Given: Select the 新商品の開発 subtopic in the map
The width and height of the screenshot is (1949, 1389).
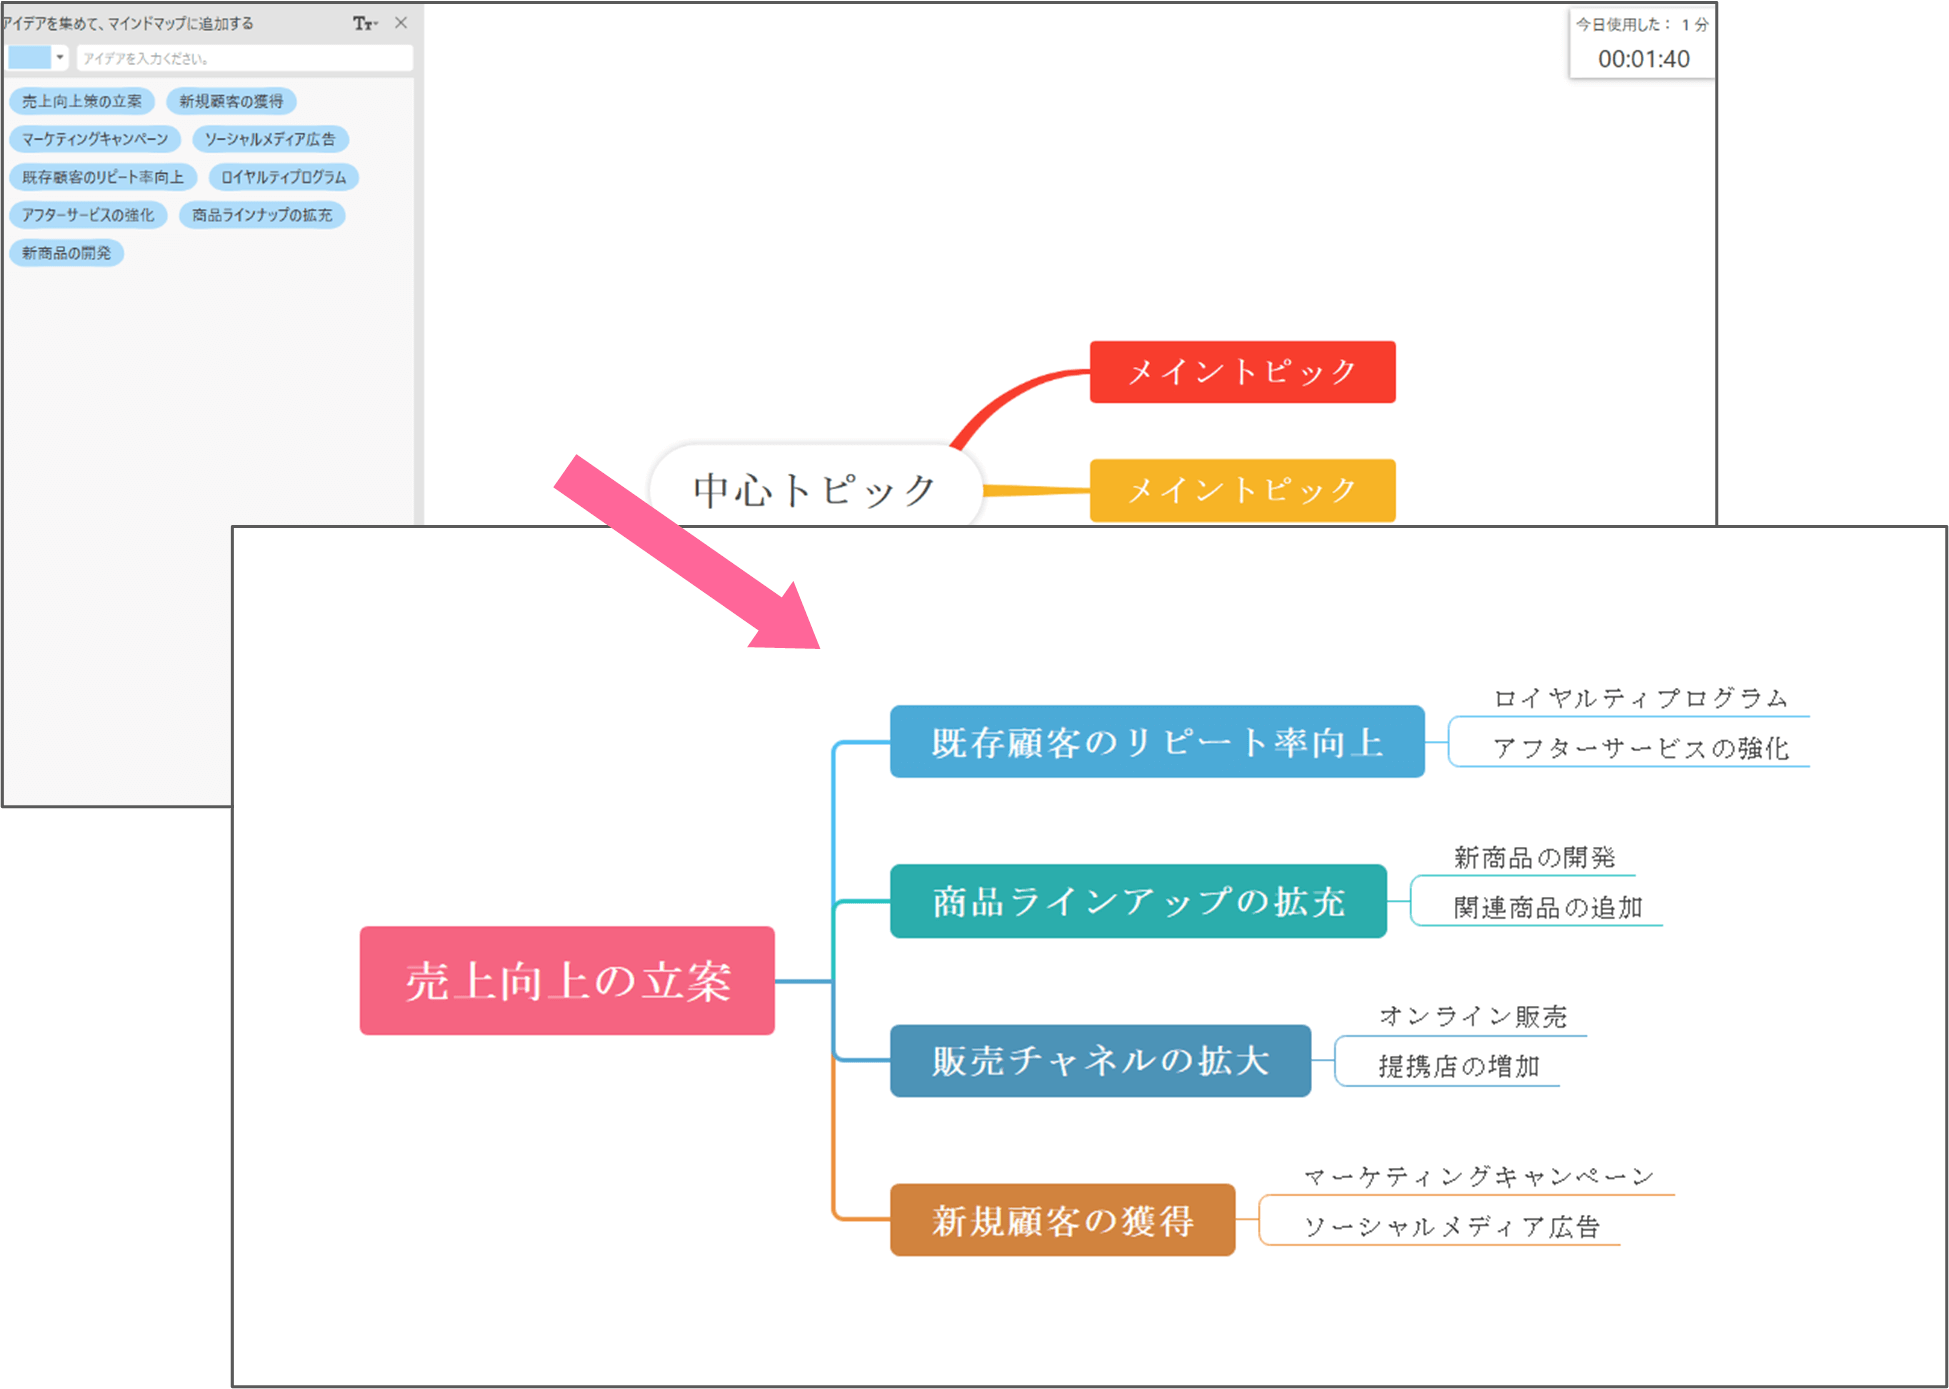Looking at the screenshot, I should [1534, 857].
